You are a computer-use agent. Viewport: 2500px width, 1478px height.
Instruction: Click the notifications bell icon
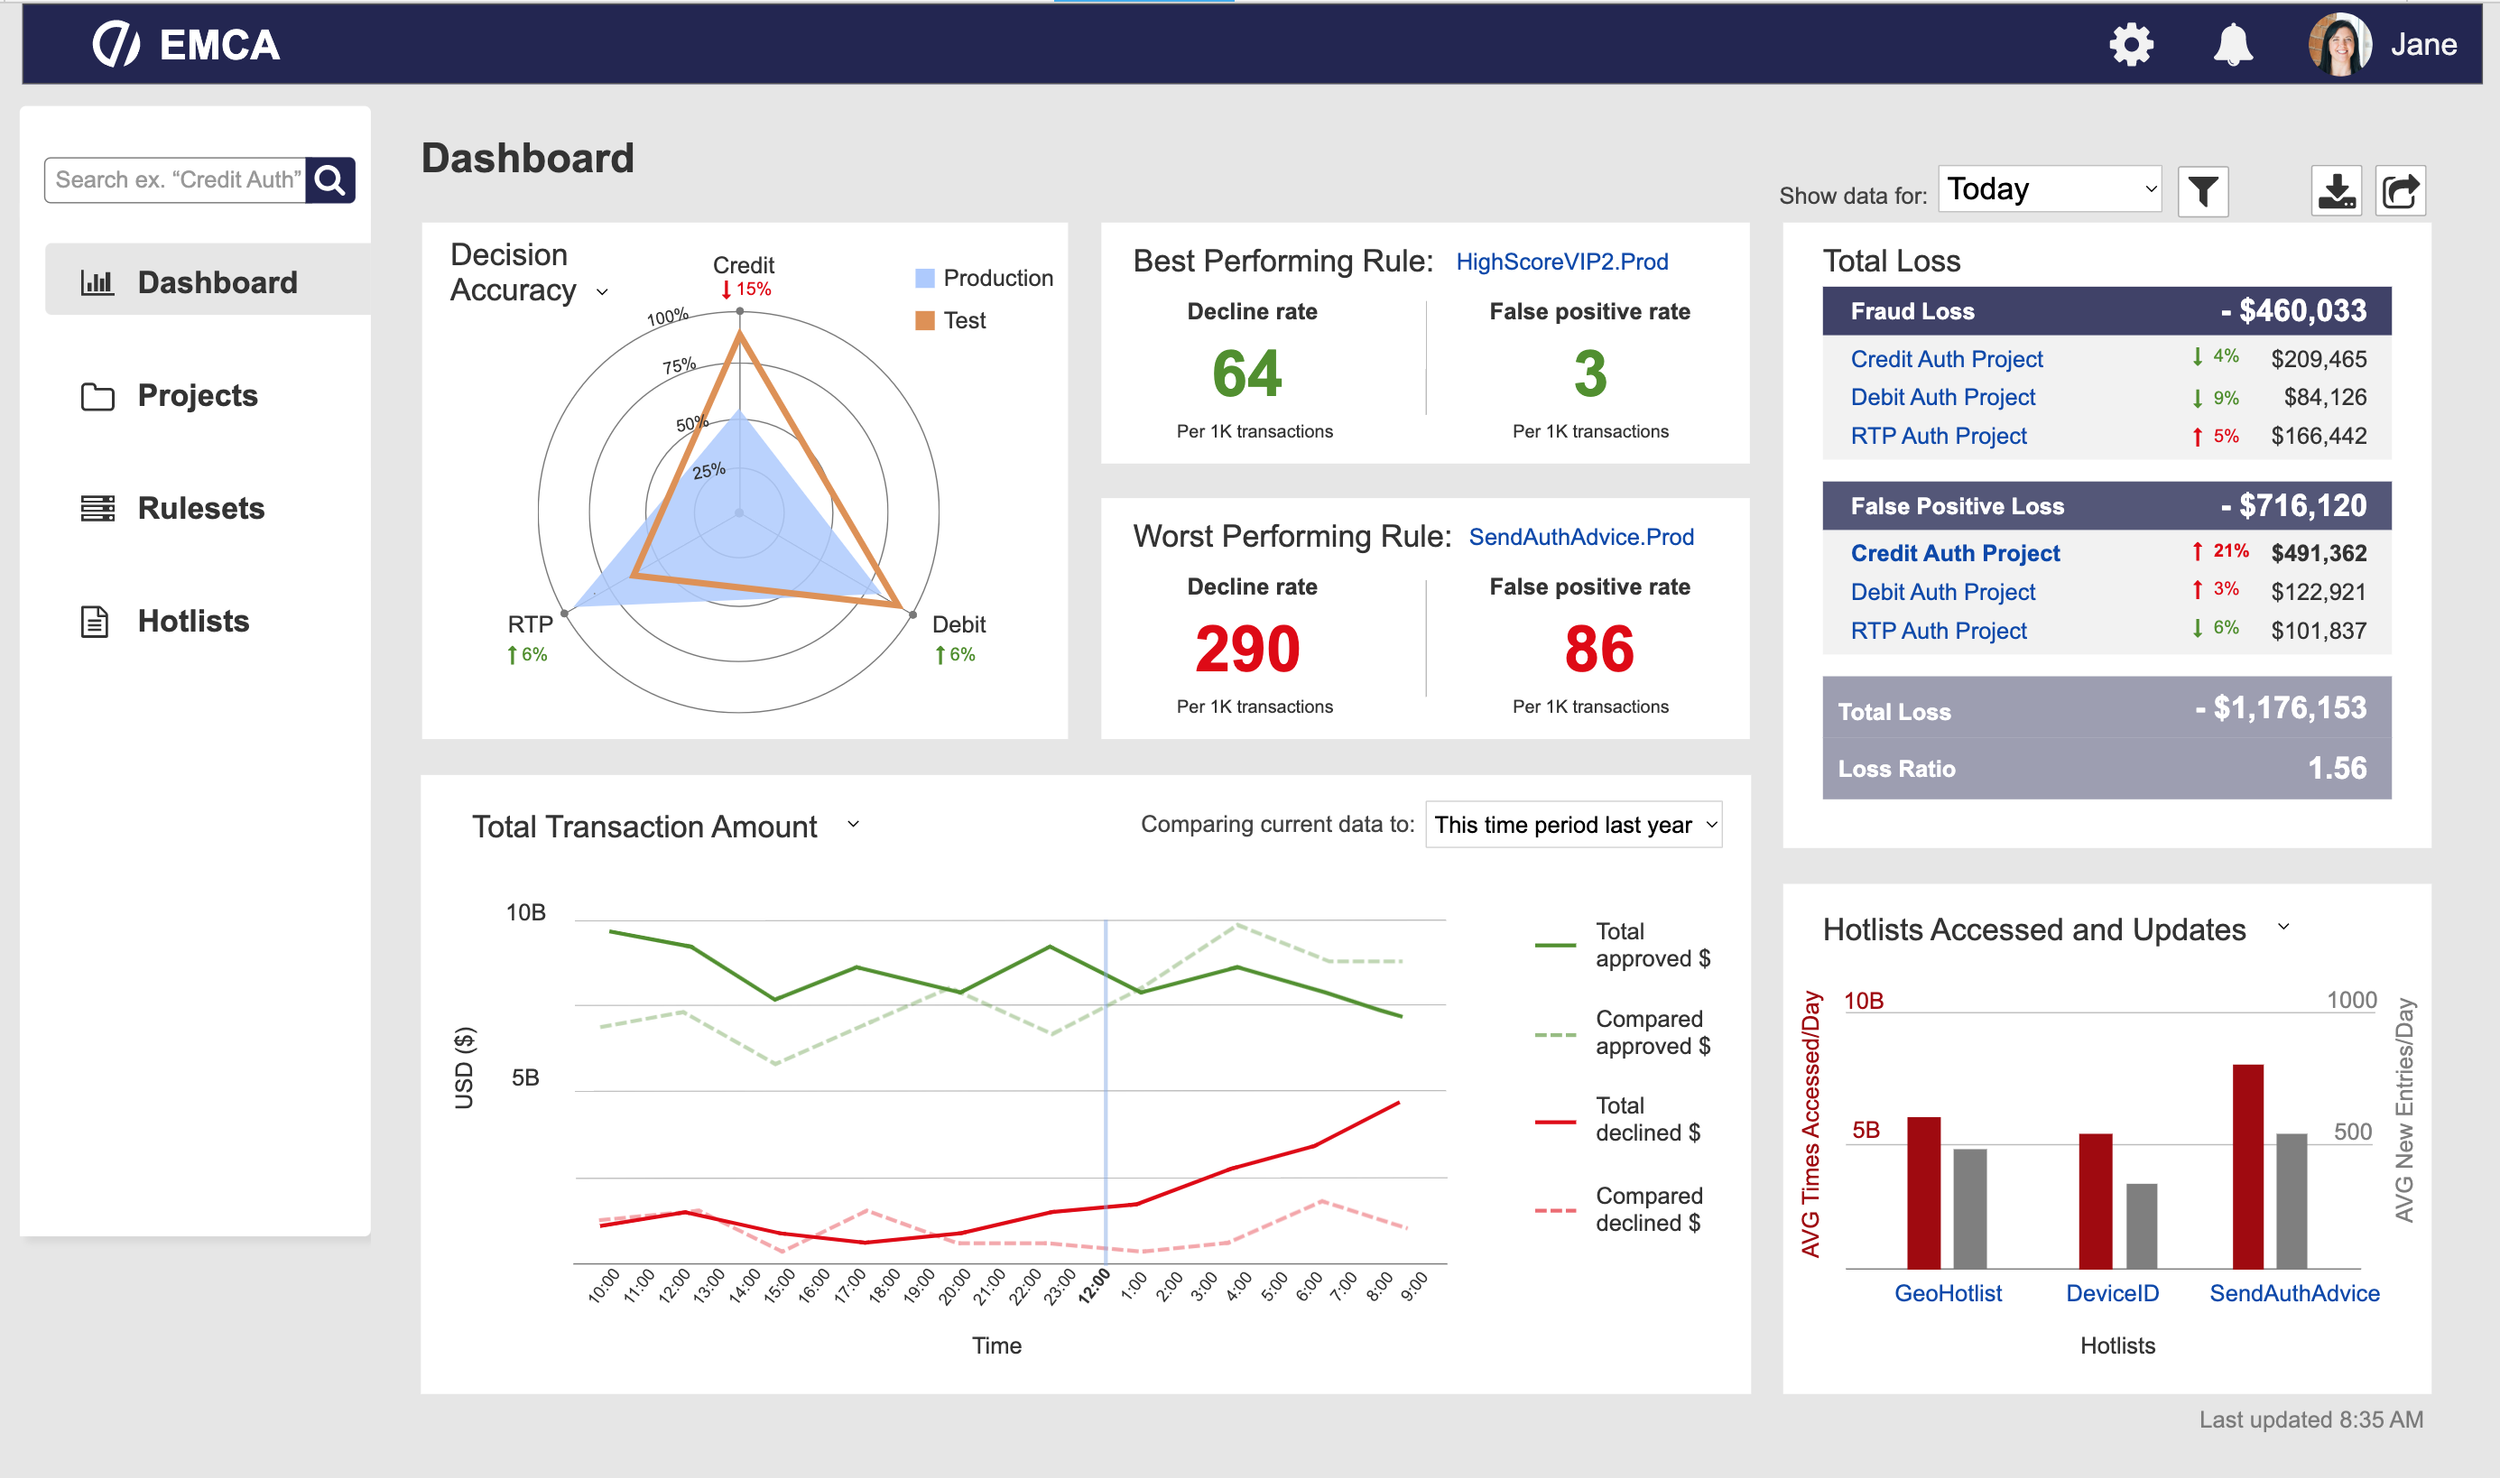coord(2232,45)
